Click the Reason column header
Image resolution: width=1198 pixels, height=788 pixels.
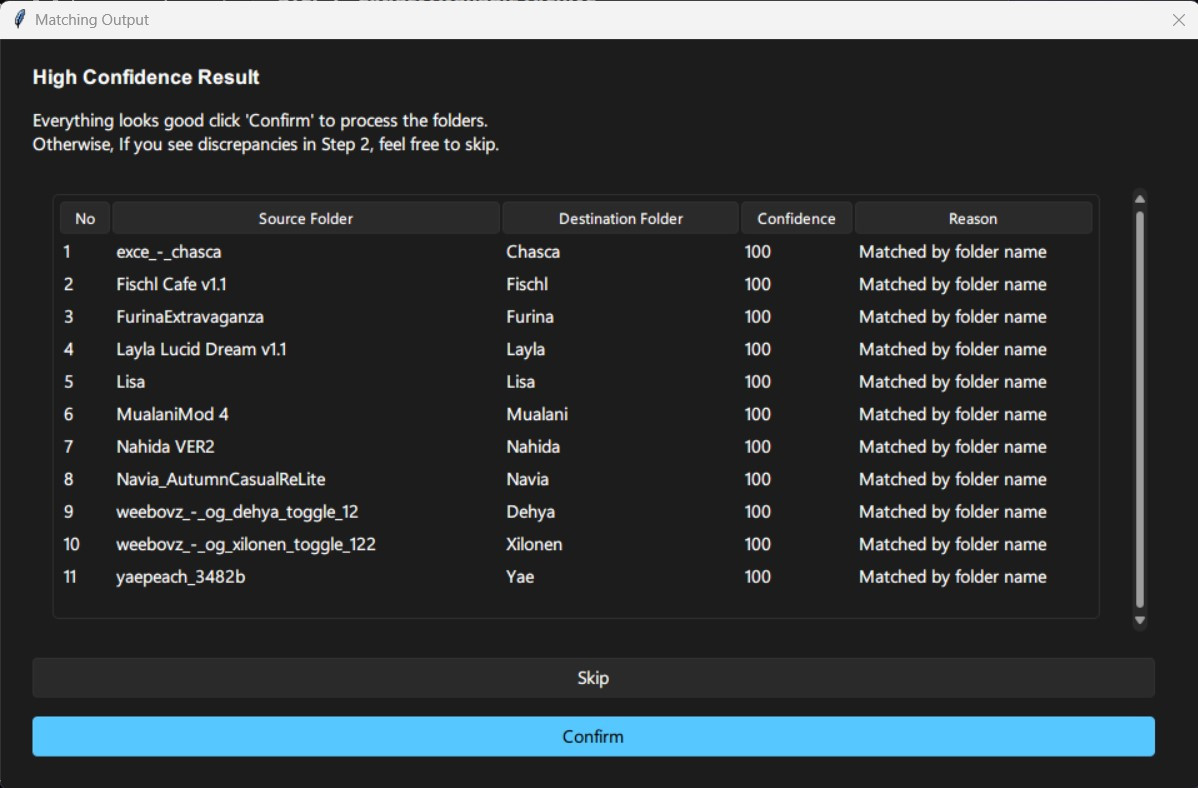[973, 218]
